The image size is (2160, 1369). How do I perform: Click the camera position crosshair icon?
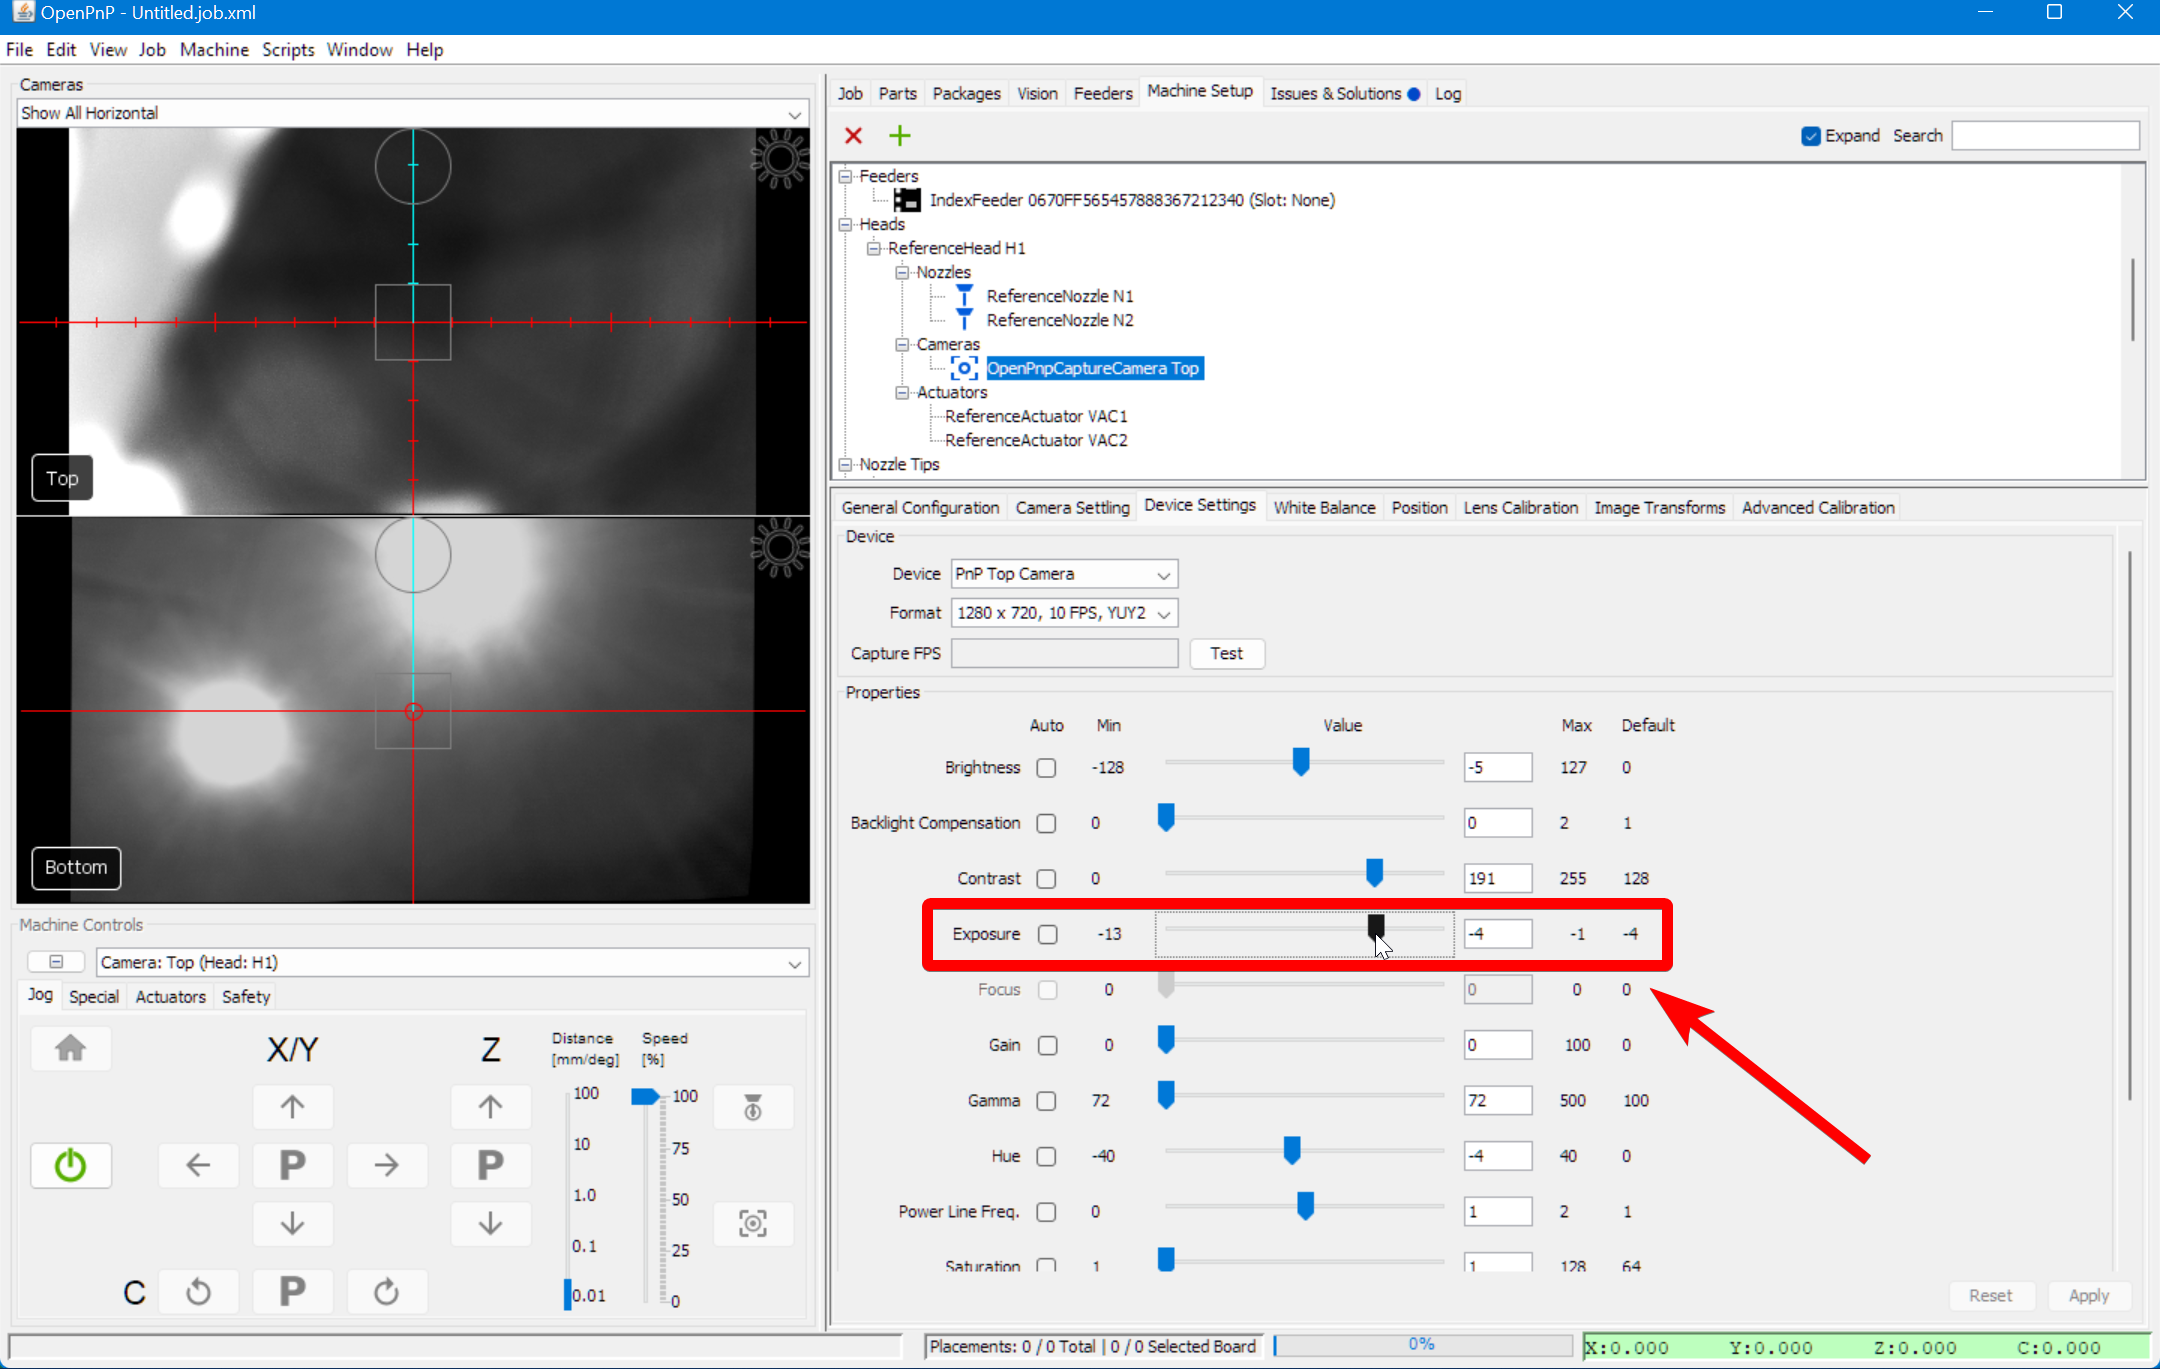point(753,1223)
